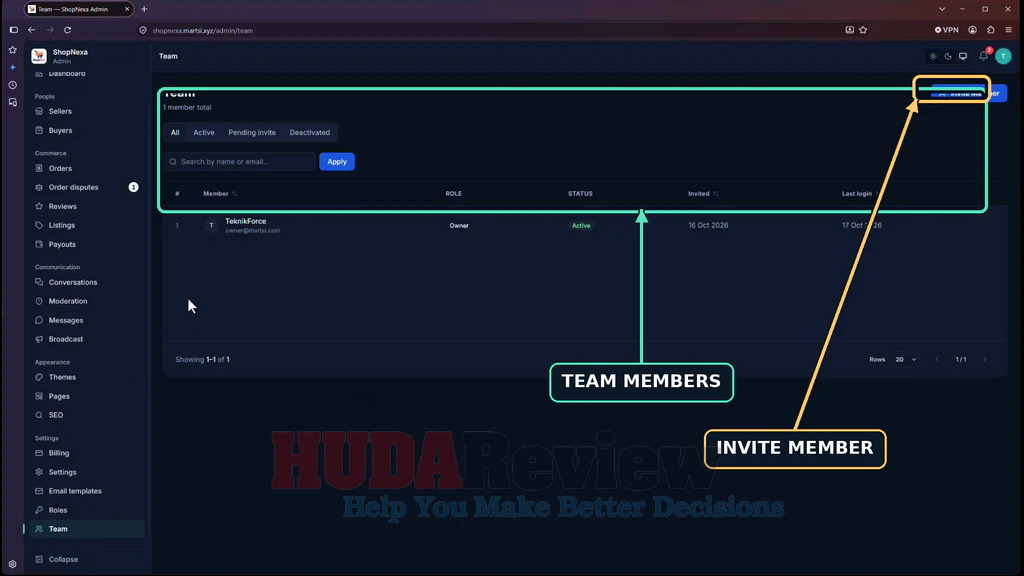Open Themes under Appearance

(62, 377)
